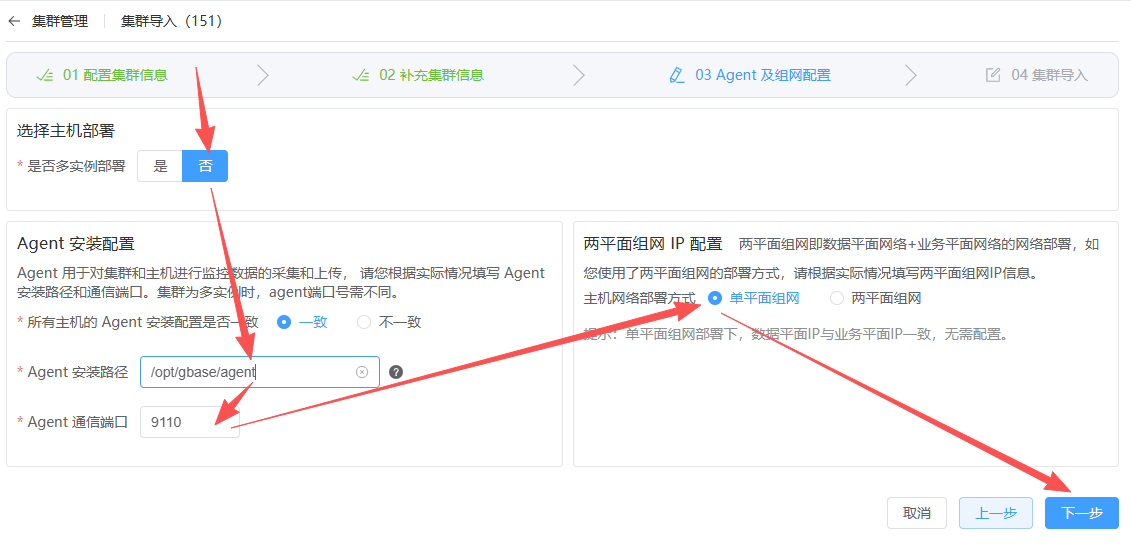This screenshot has width=1131, height=558.
Task: Clear the Agent 安装路径 field with the x icon
Action: (362, 372)
